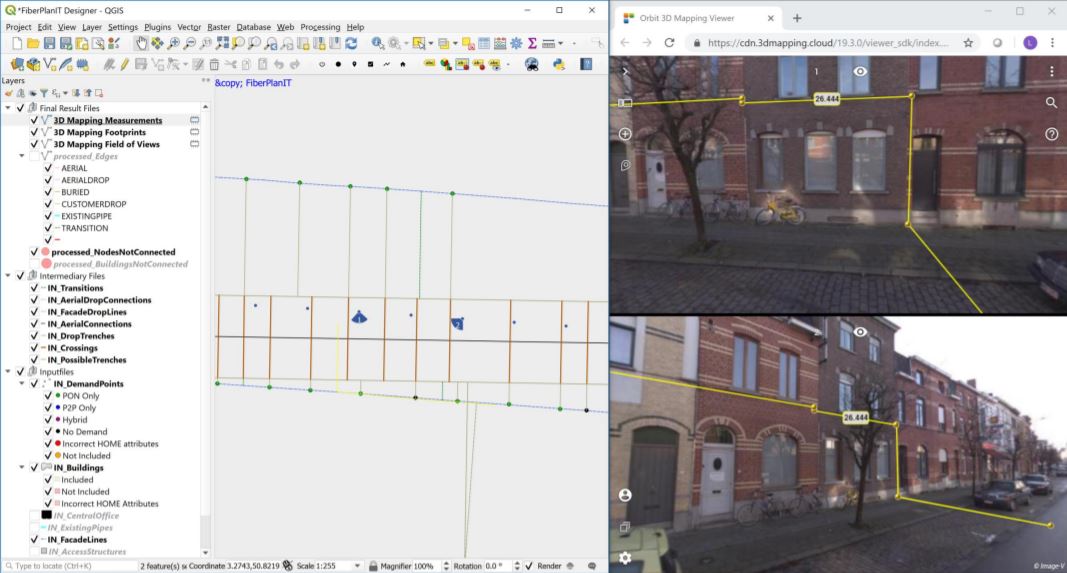Screen dimensions: 1067x573
Task: Open the Processing menu
Action: pyautogui.click(x=320, y=27)
